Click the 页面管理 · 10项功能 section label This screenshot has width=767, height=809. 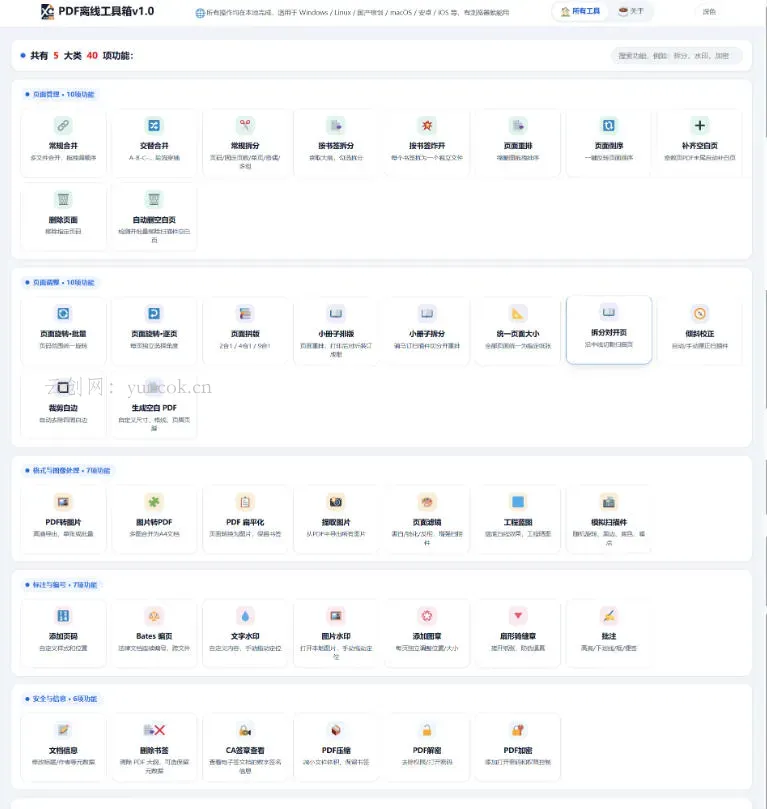(60, 94)
